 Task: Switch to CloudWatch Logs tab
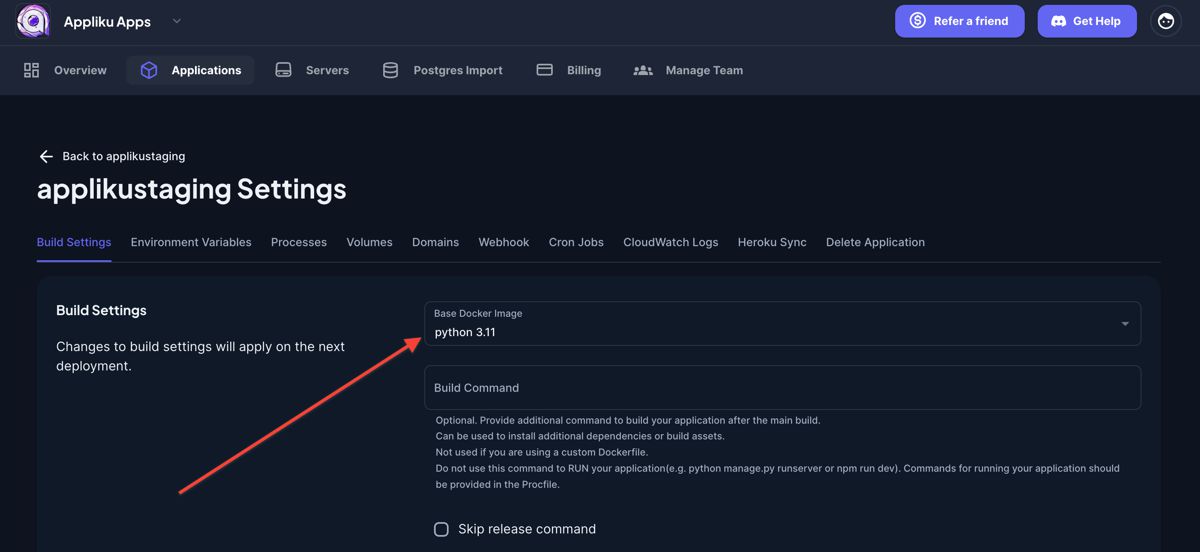coord(671,242)
